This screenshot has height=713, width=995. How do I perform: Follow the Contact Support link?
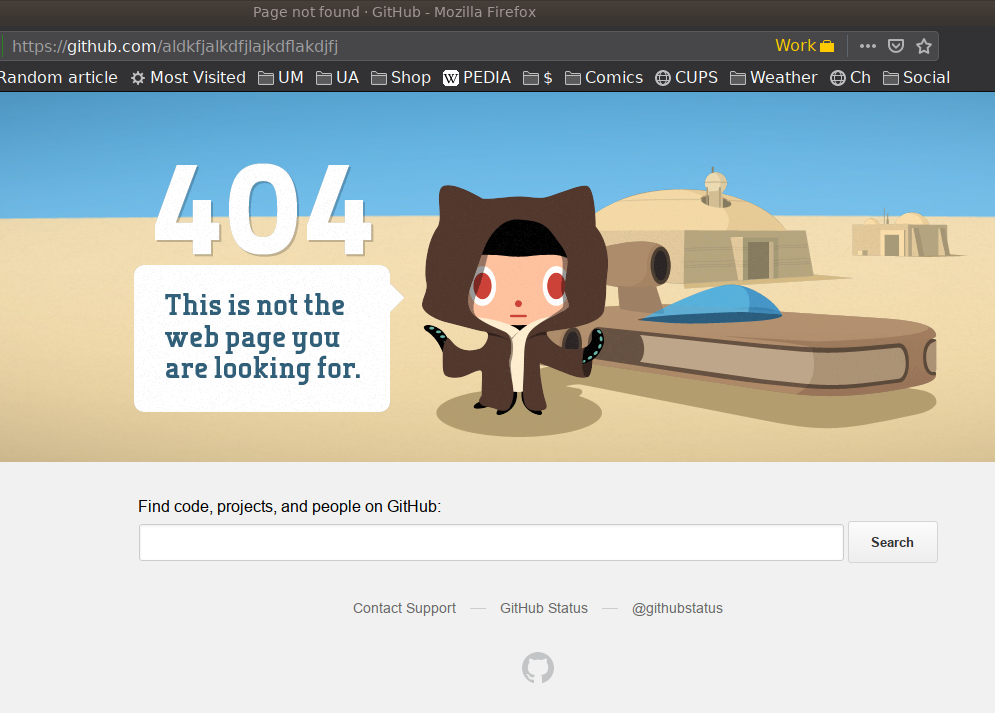[x=404, y=608]
